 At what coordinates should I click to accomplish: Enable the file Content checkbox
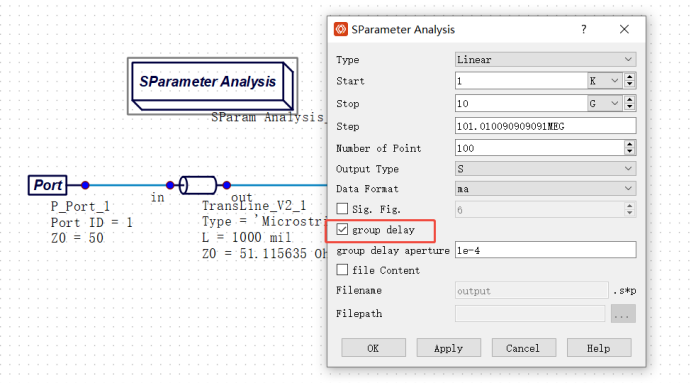click(342, 270)
